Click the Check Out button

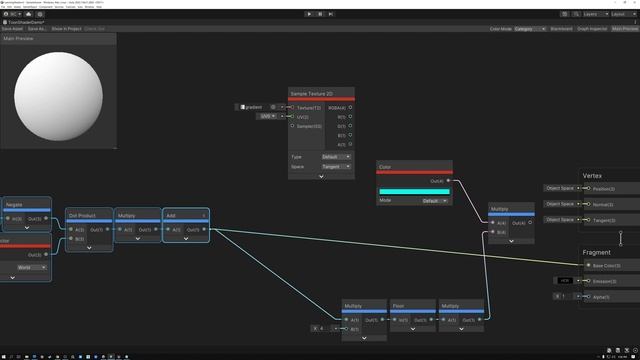click(x=94, y=29)
